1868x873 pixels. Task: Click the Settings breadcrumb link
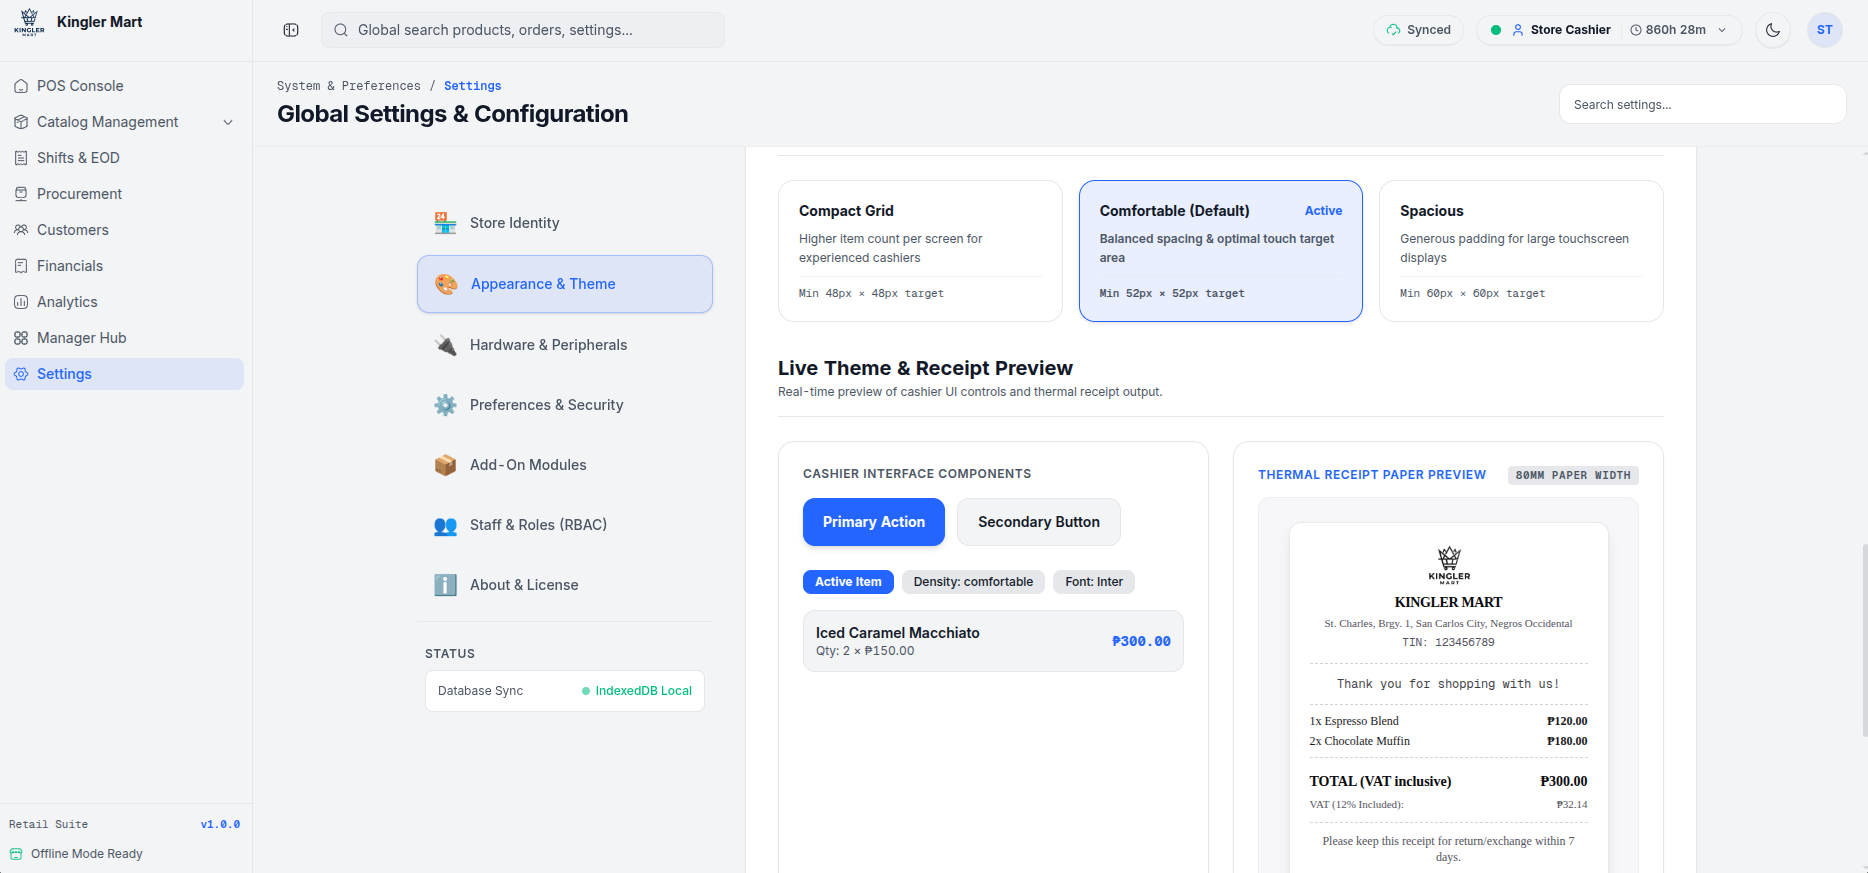tap(473, 86)
